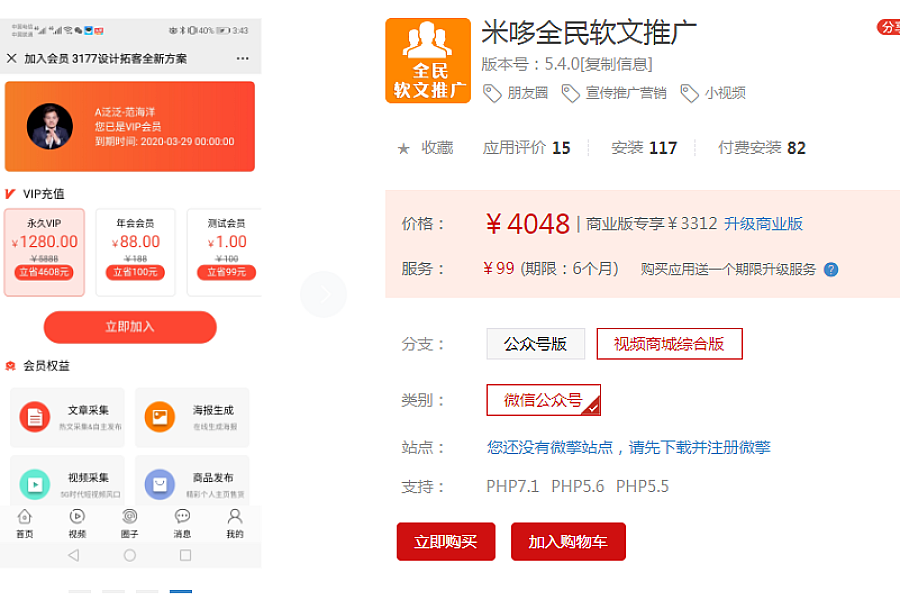Click the 米哆全民软文推广 title text
Screen dimensions: 900x600
[x=589, y=32]
